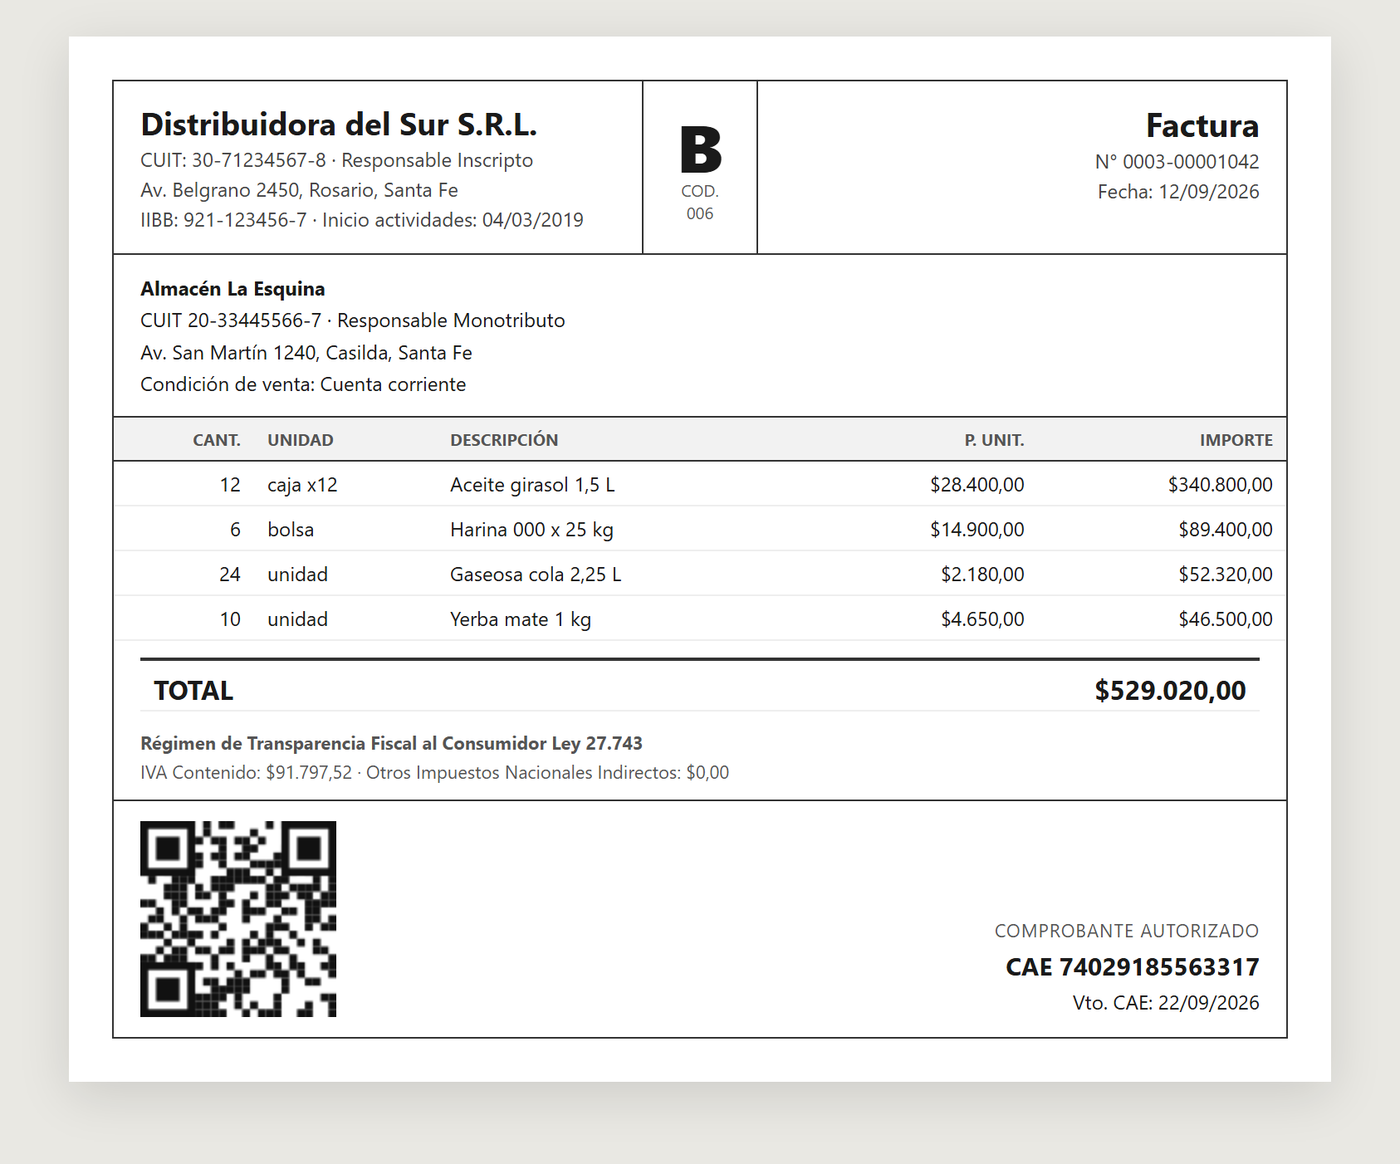Click the IIBB 921-123456-7 line

tap(362, 220)
